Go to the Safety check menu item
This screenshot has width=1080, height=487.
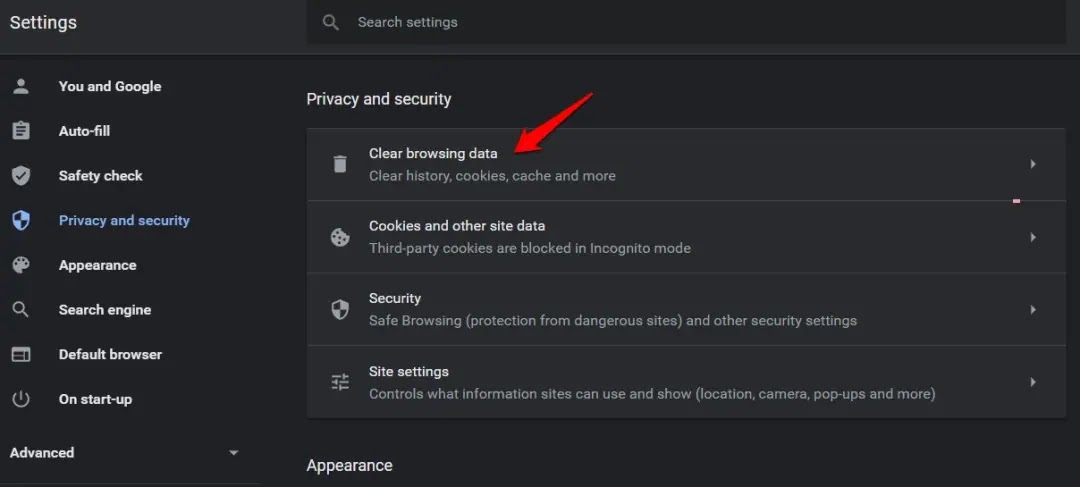(x=100, y=176)
